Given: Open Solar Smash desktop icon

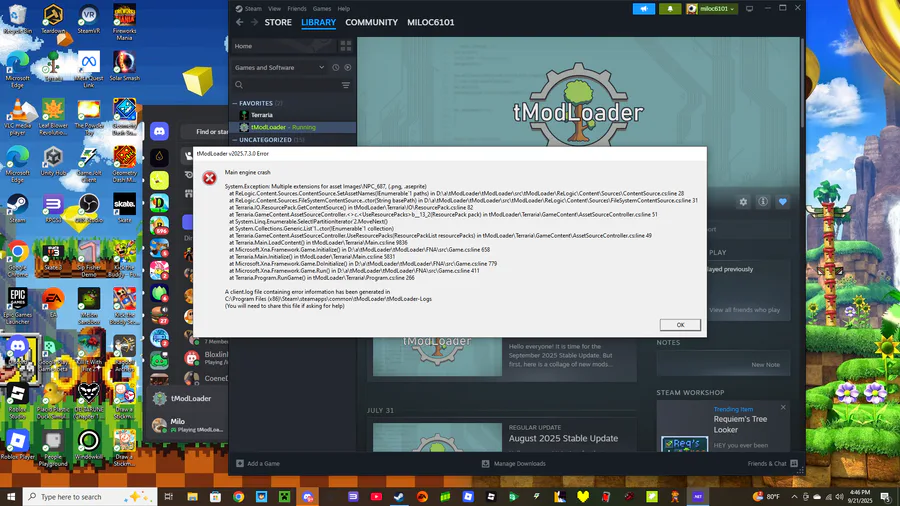Looking at the screenshot, I should click(x=125, y=66).
